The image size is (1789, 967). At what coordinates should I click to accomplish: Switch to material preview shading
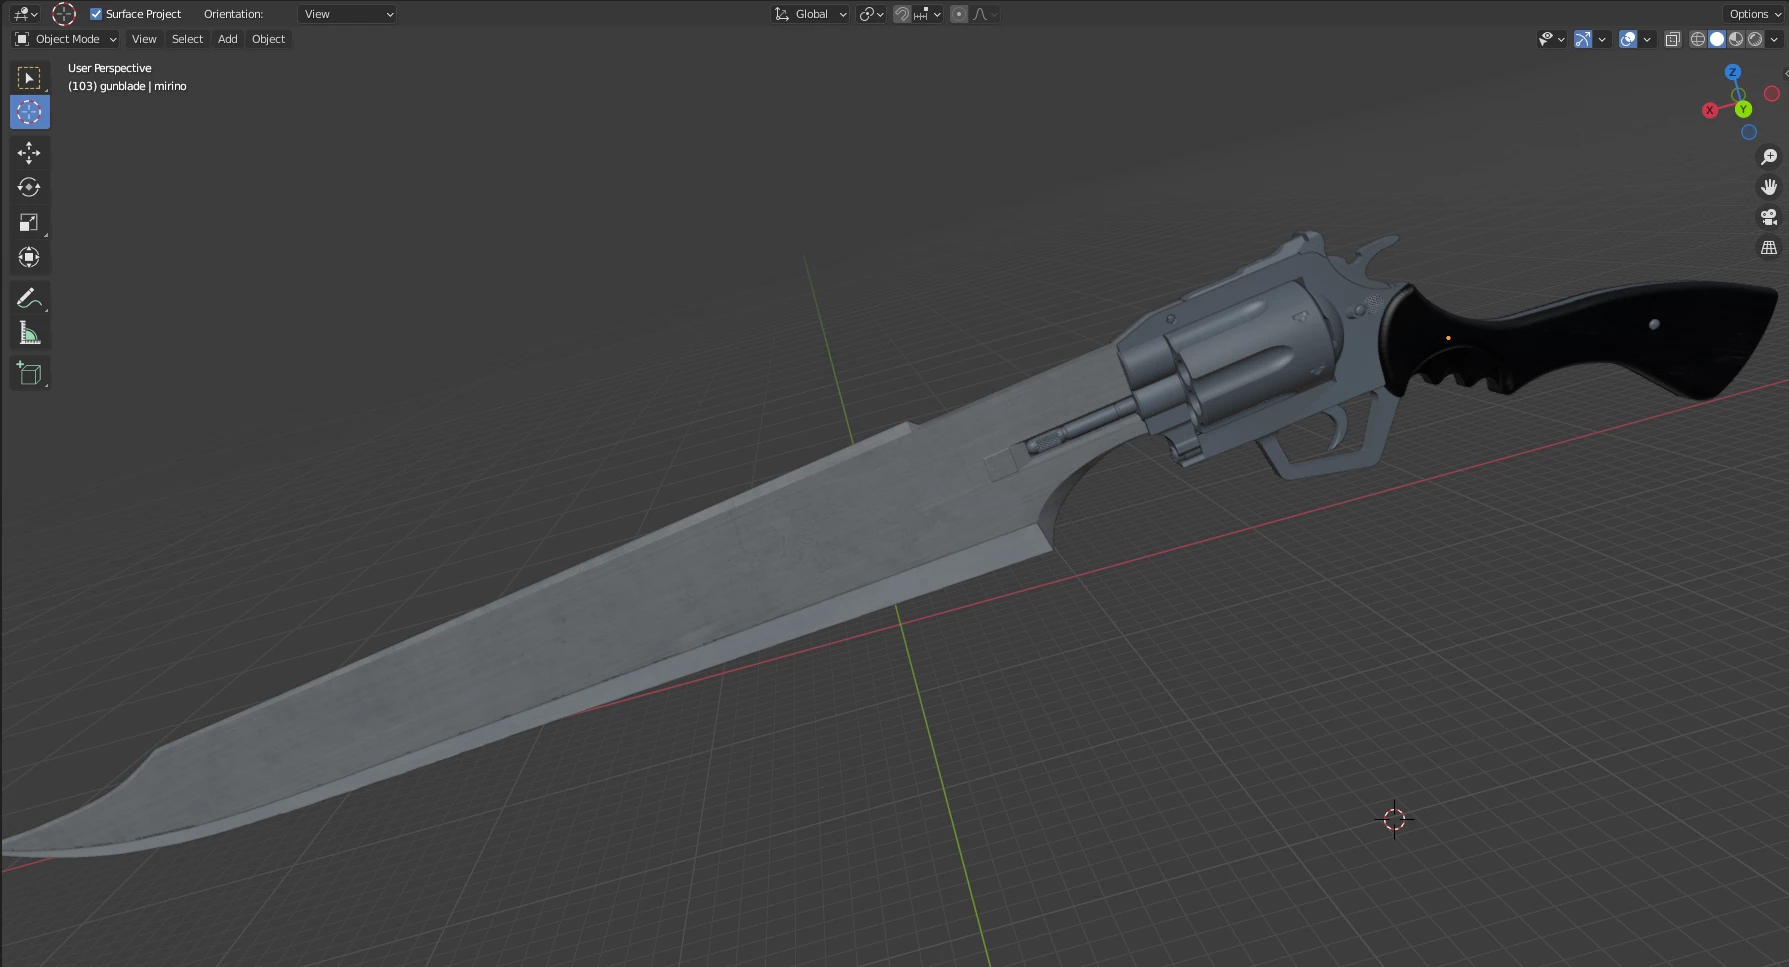pyautogui.click(x=1736, y=39)
